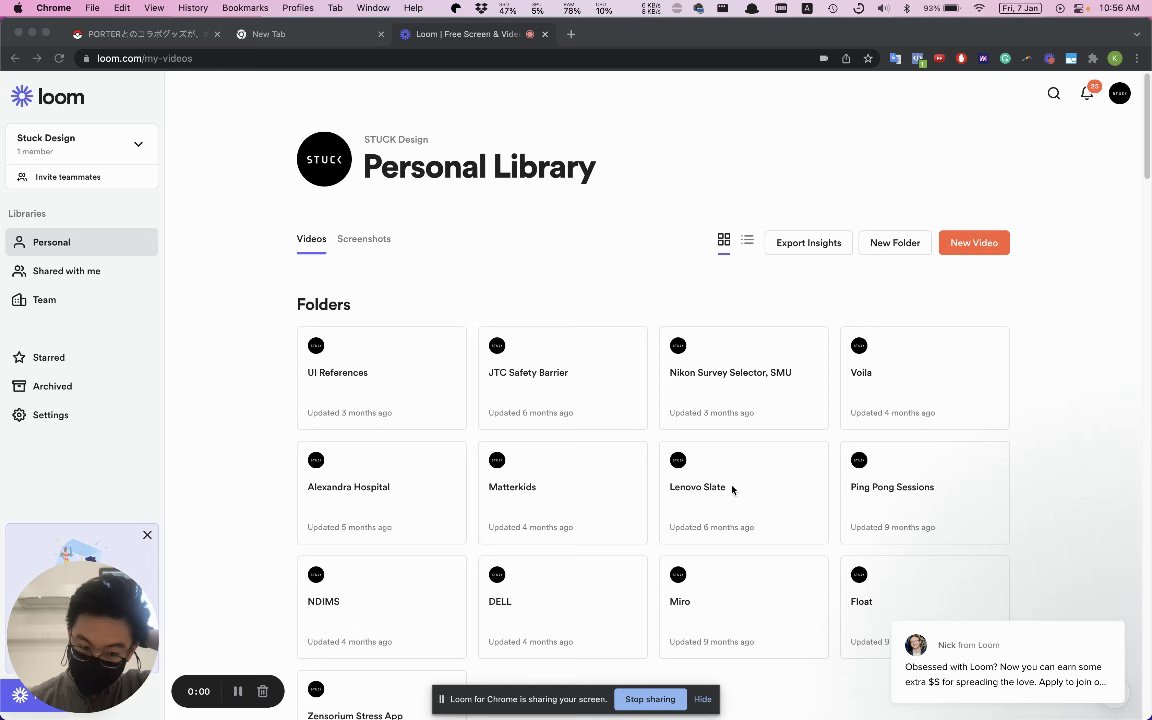Screen dimensions: 1152x720
Task: Close the Loom browser tab
Action: pyautogui.click(x=544, y=34)
